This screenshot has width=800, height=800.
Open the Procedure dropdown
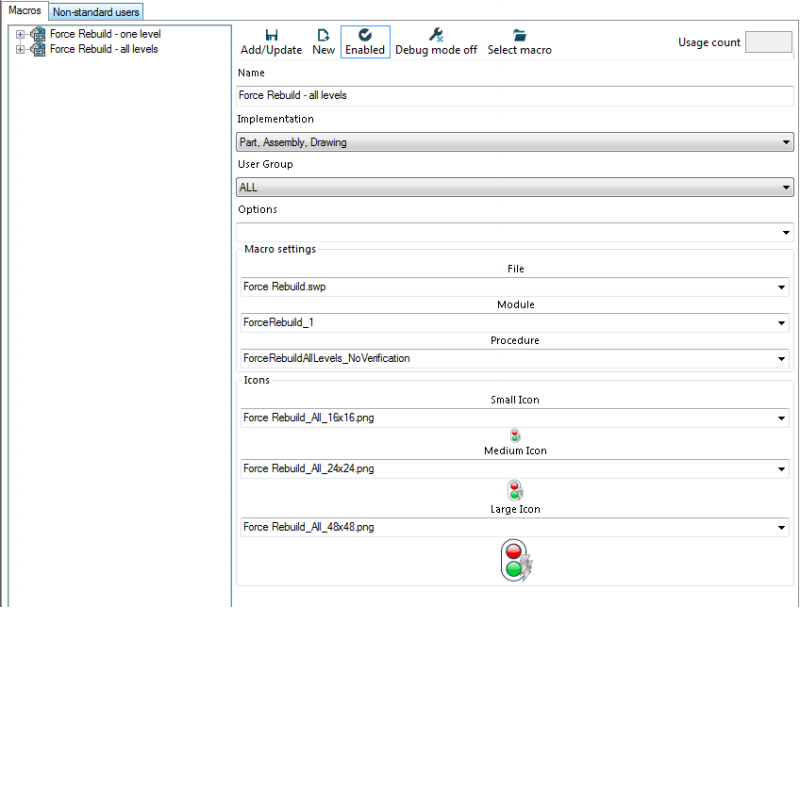[515, 359]
